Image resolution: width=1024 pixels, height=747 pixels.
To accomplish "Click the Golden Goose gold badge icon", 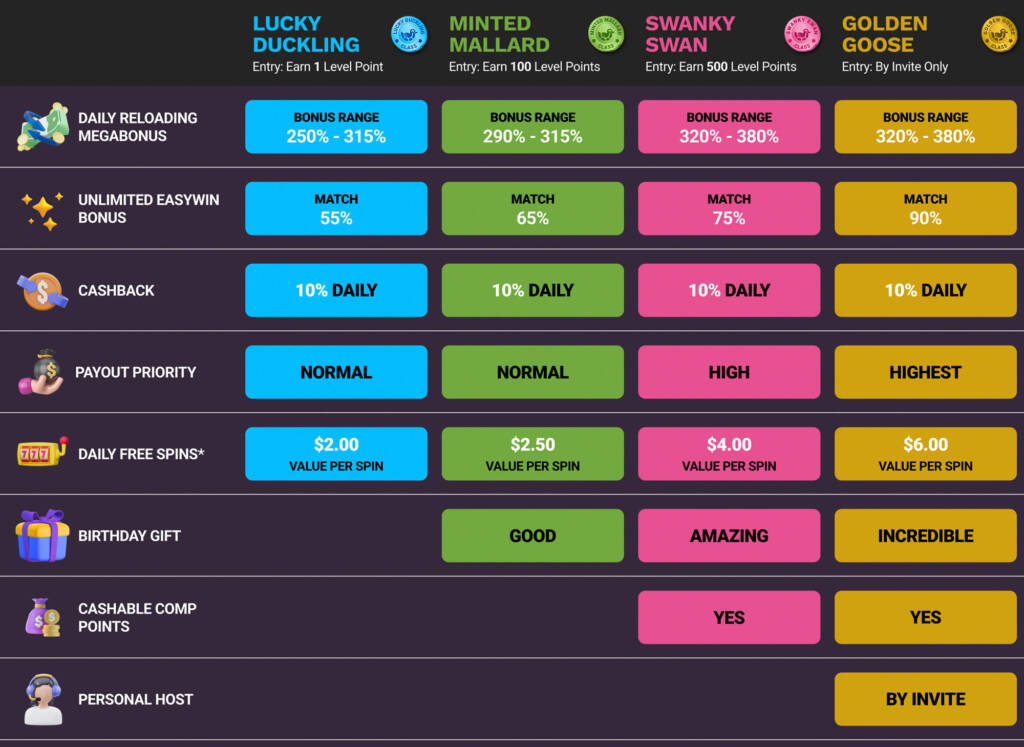I will pyautogui.click(x=998, y=34).
